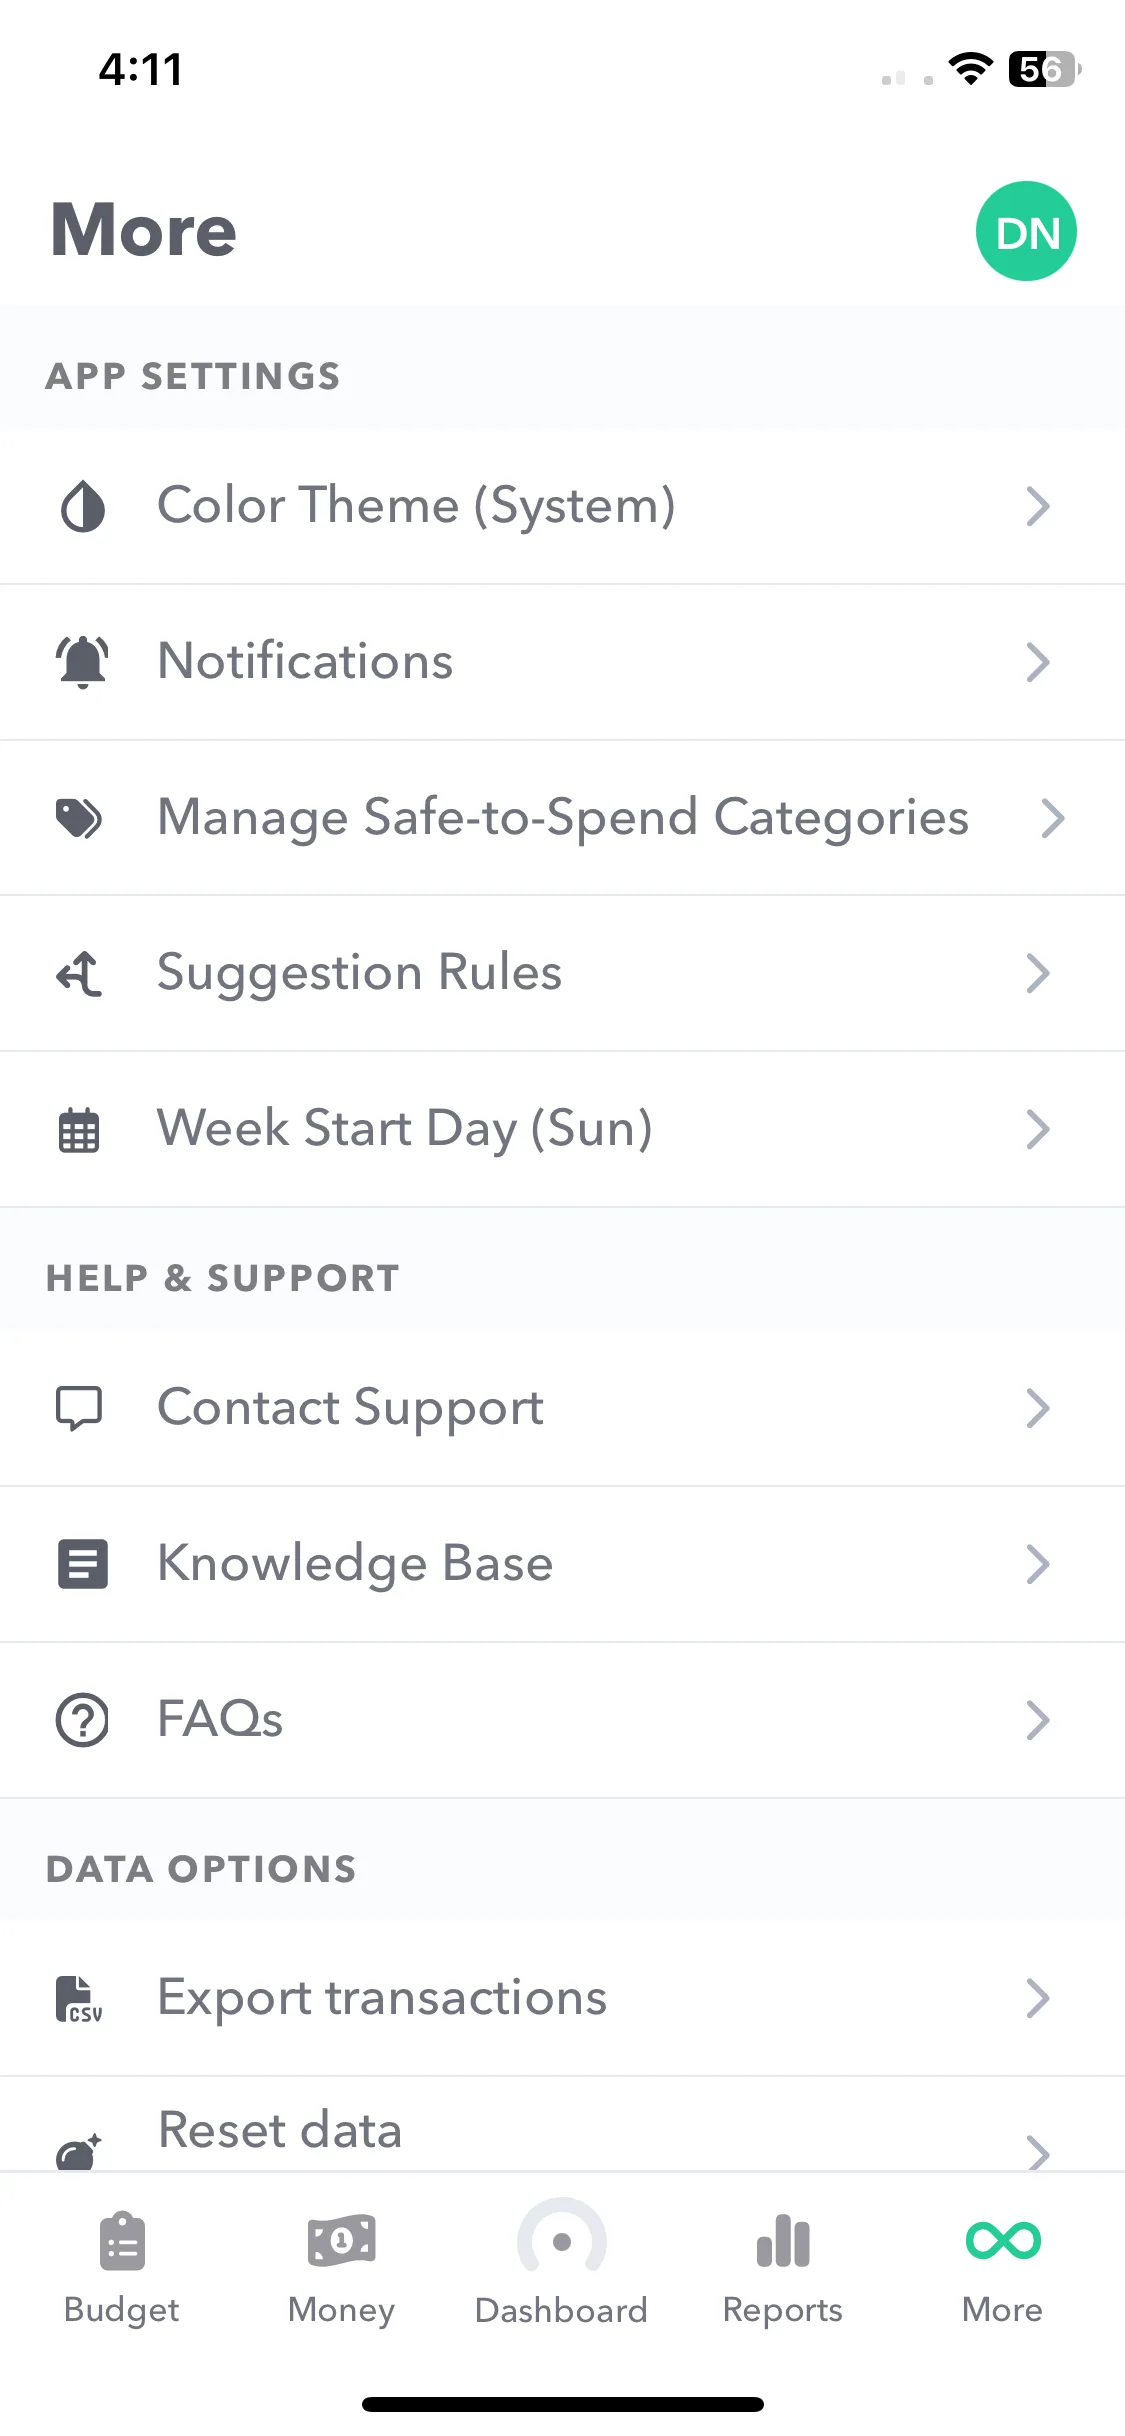The image size is (1125, 2436).
Task: Expand Week Start Day chevron arrow
Action: pos(1038,1130)
